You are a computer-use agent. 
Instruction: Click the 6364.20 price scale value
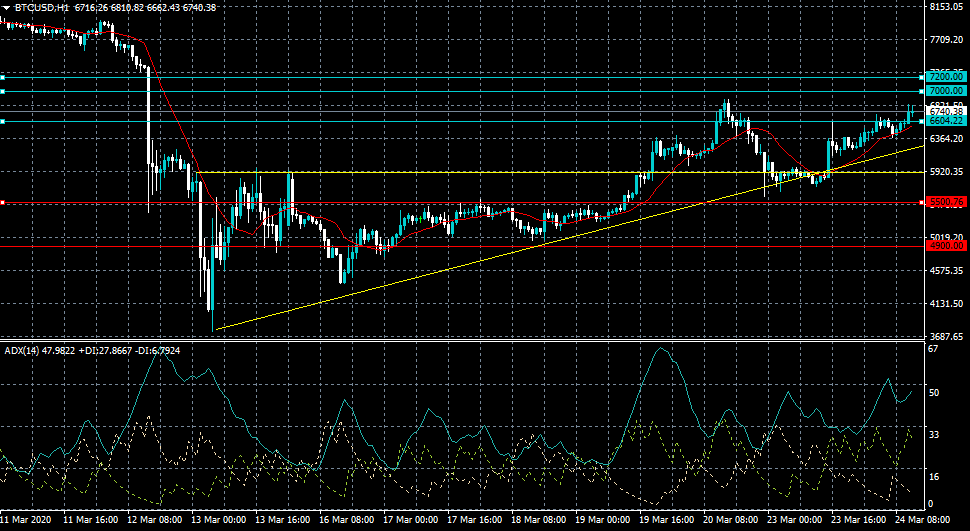point(946,138)
